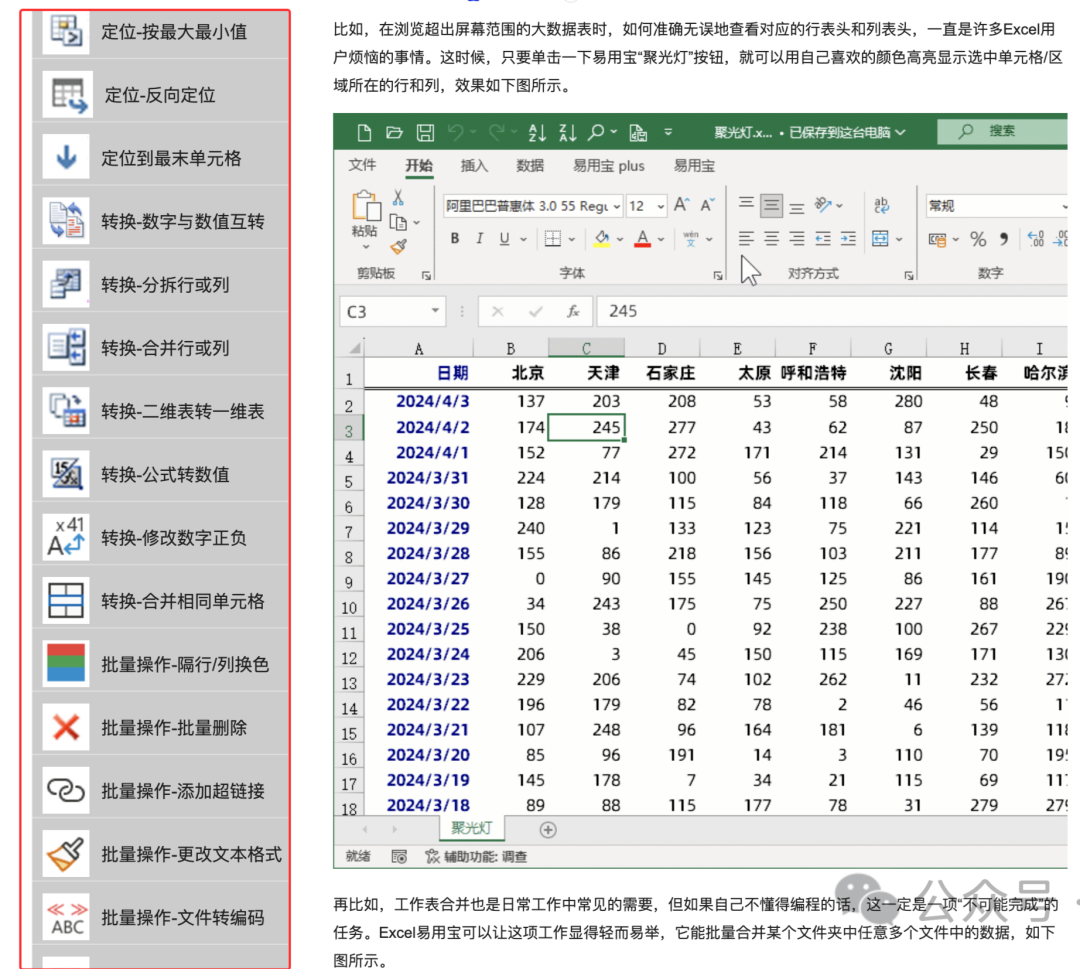Open the font name dropdown
This screenshot has width=1080, height=969.
coord(616,206)
